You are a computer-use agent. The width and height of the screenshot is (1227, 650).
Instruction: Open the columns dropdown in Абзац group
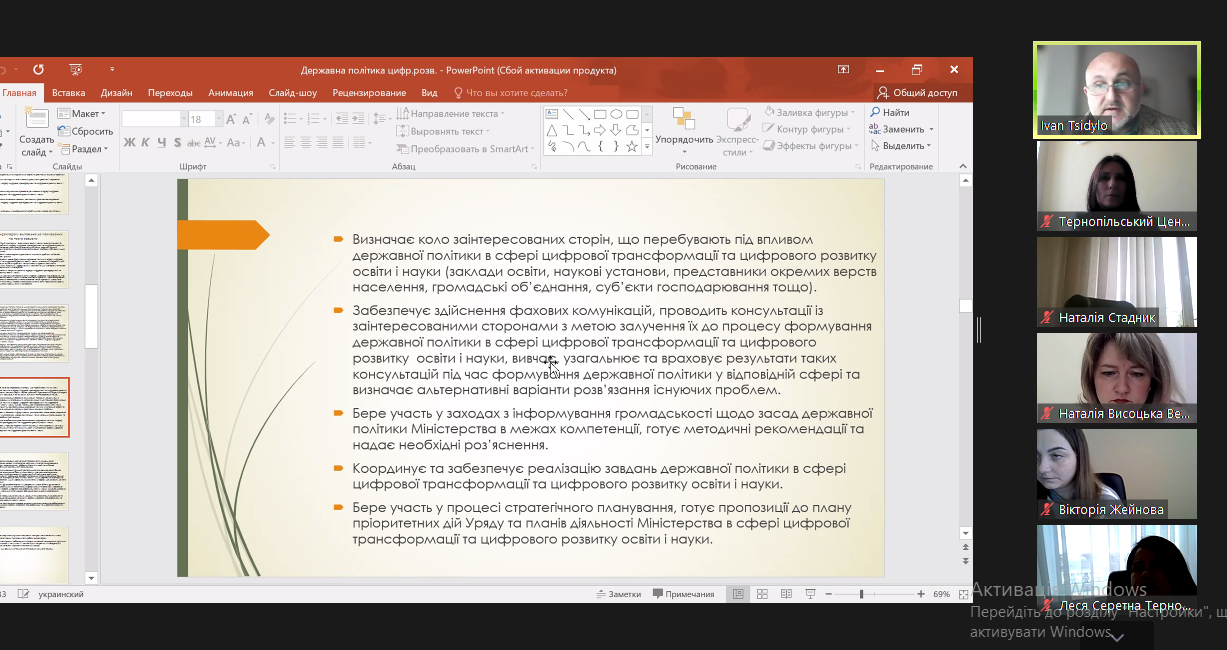click(x=368, y=143)
